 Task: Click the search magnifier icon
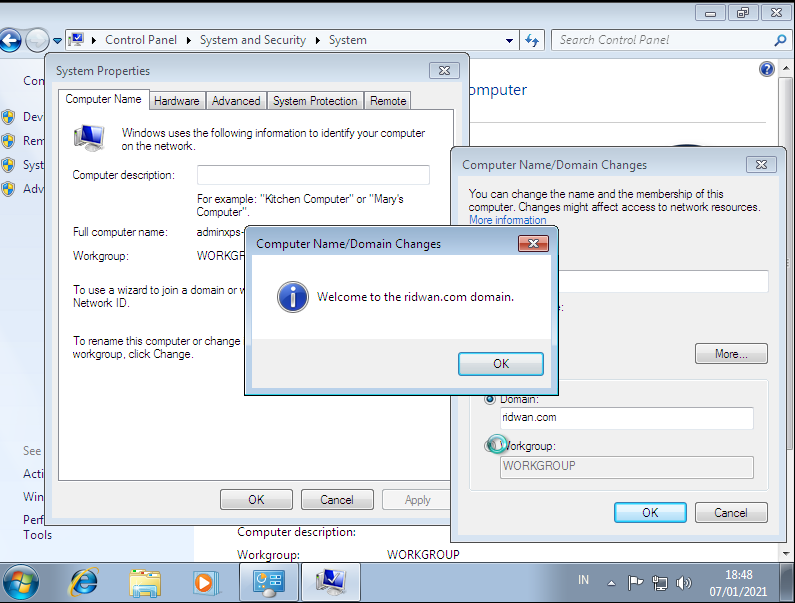point(780,40)
